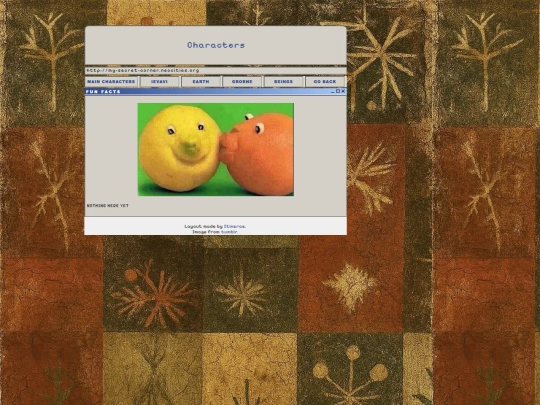The height and width of the screenshot is (405, 540).
Task: Go back using the Go Back button
Action: [325, 82]
